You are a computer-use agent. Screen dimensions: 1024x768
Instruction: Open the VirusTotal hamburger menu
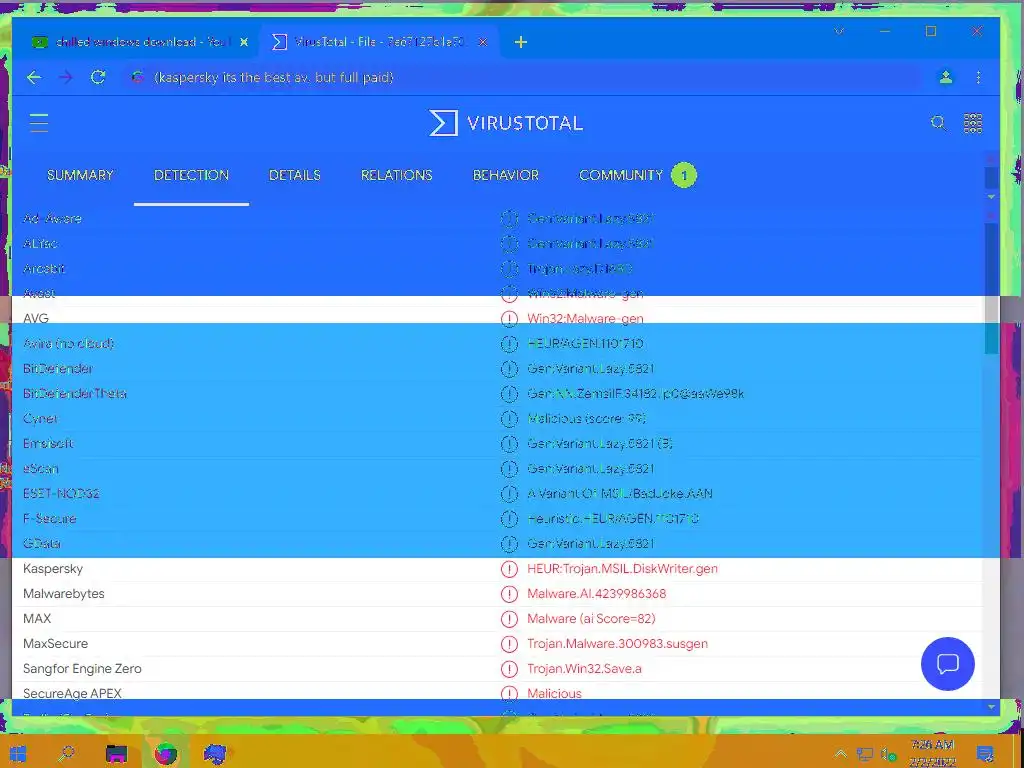[x=39, y=123]
